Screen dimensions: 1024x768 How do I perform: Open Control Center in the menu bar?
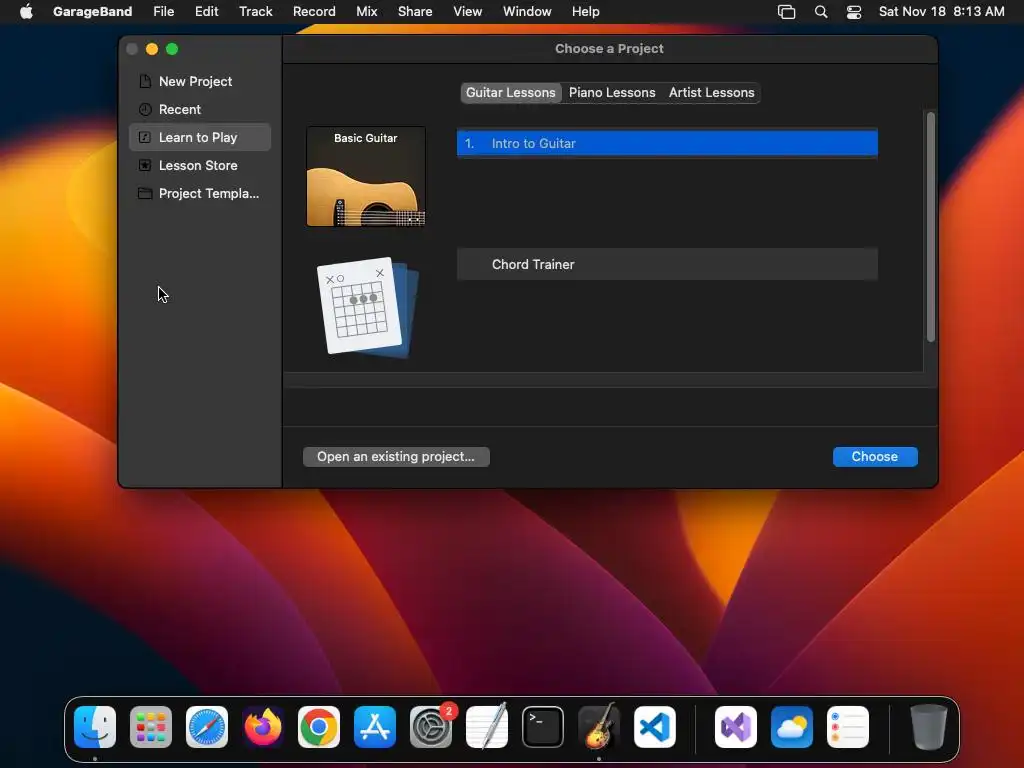(x=854, y=12)
